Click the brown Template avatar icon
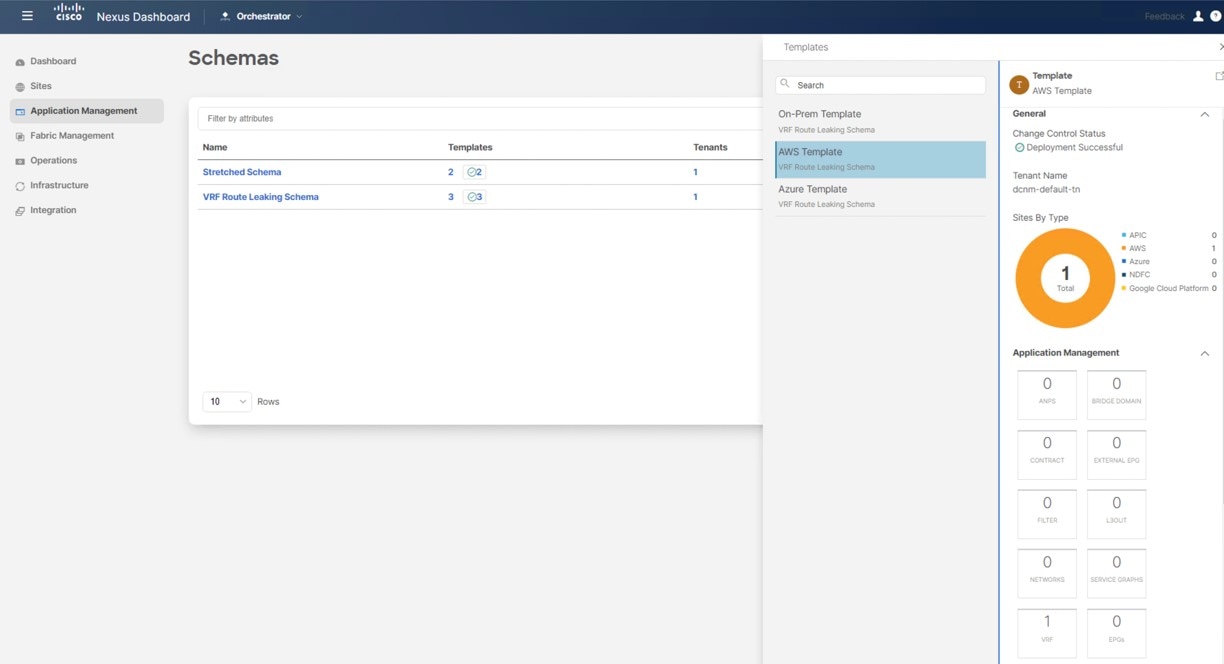 (1019, 85)
